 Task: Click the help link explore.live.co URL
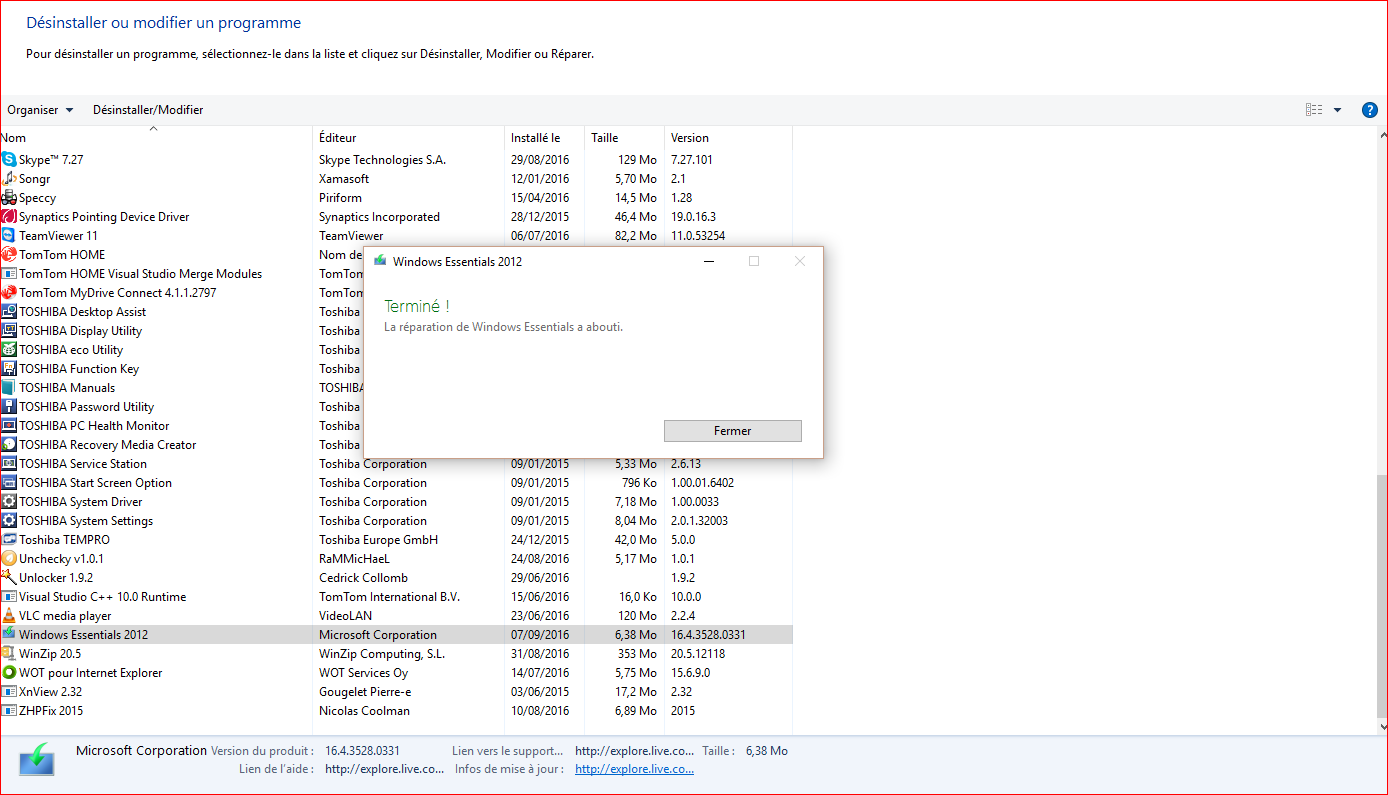tap(385, 769)
